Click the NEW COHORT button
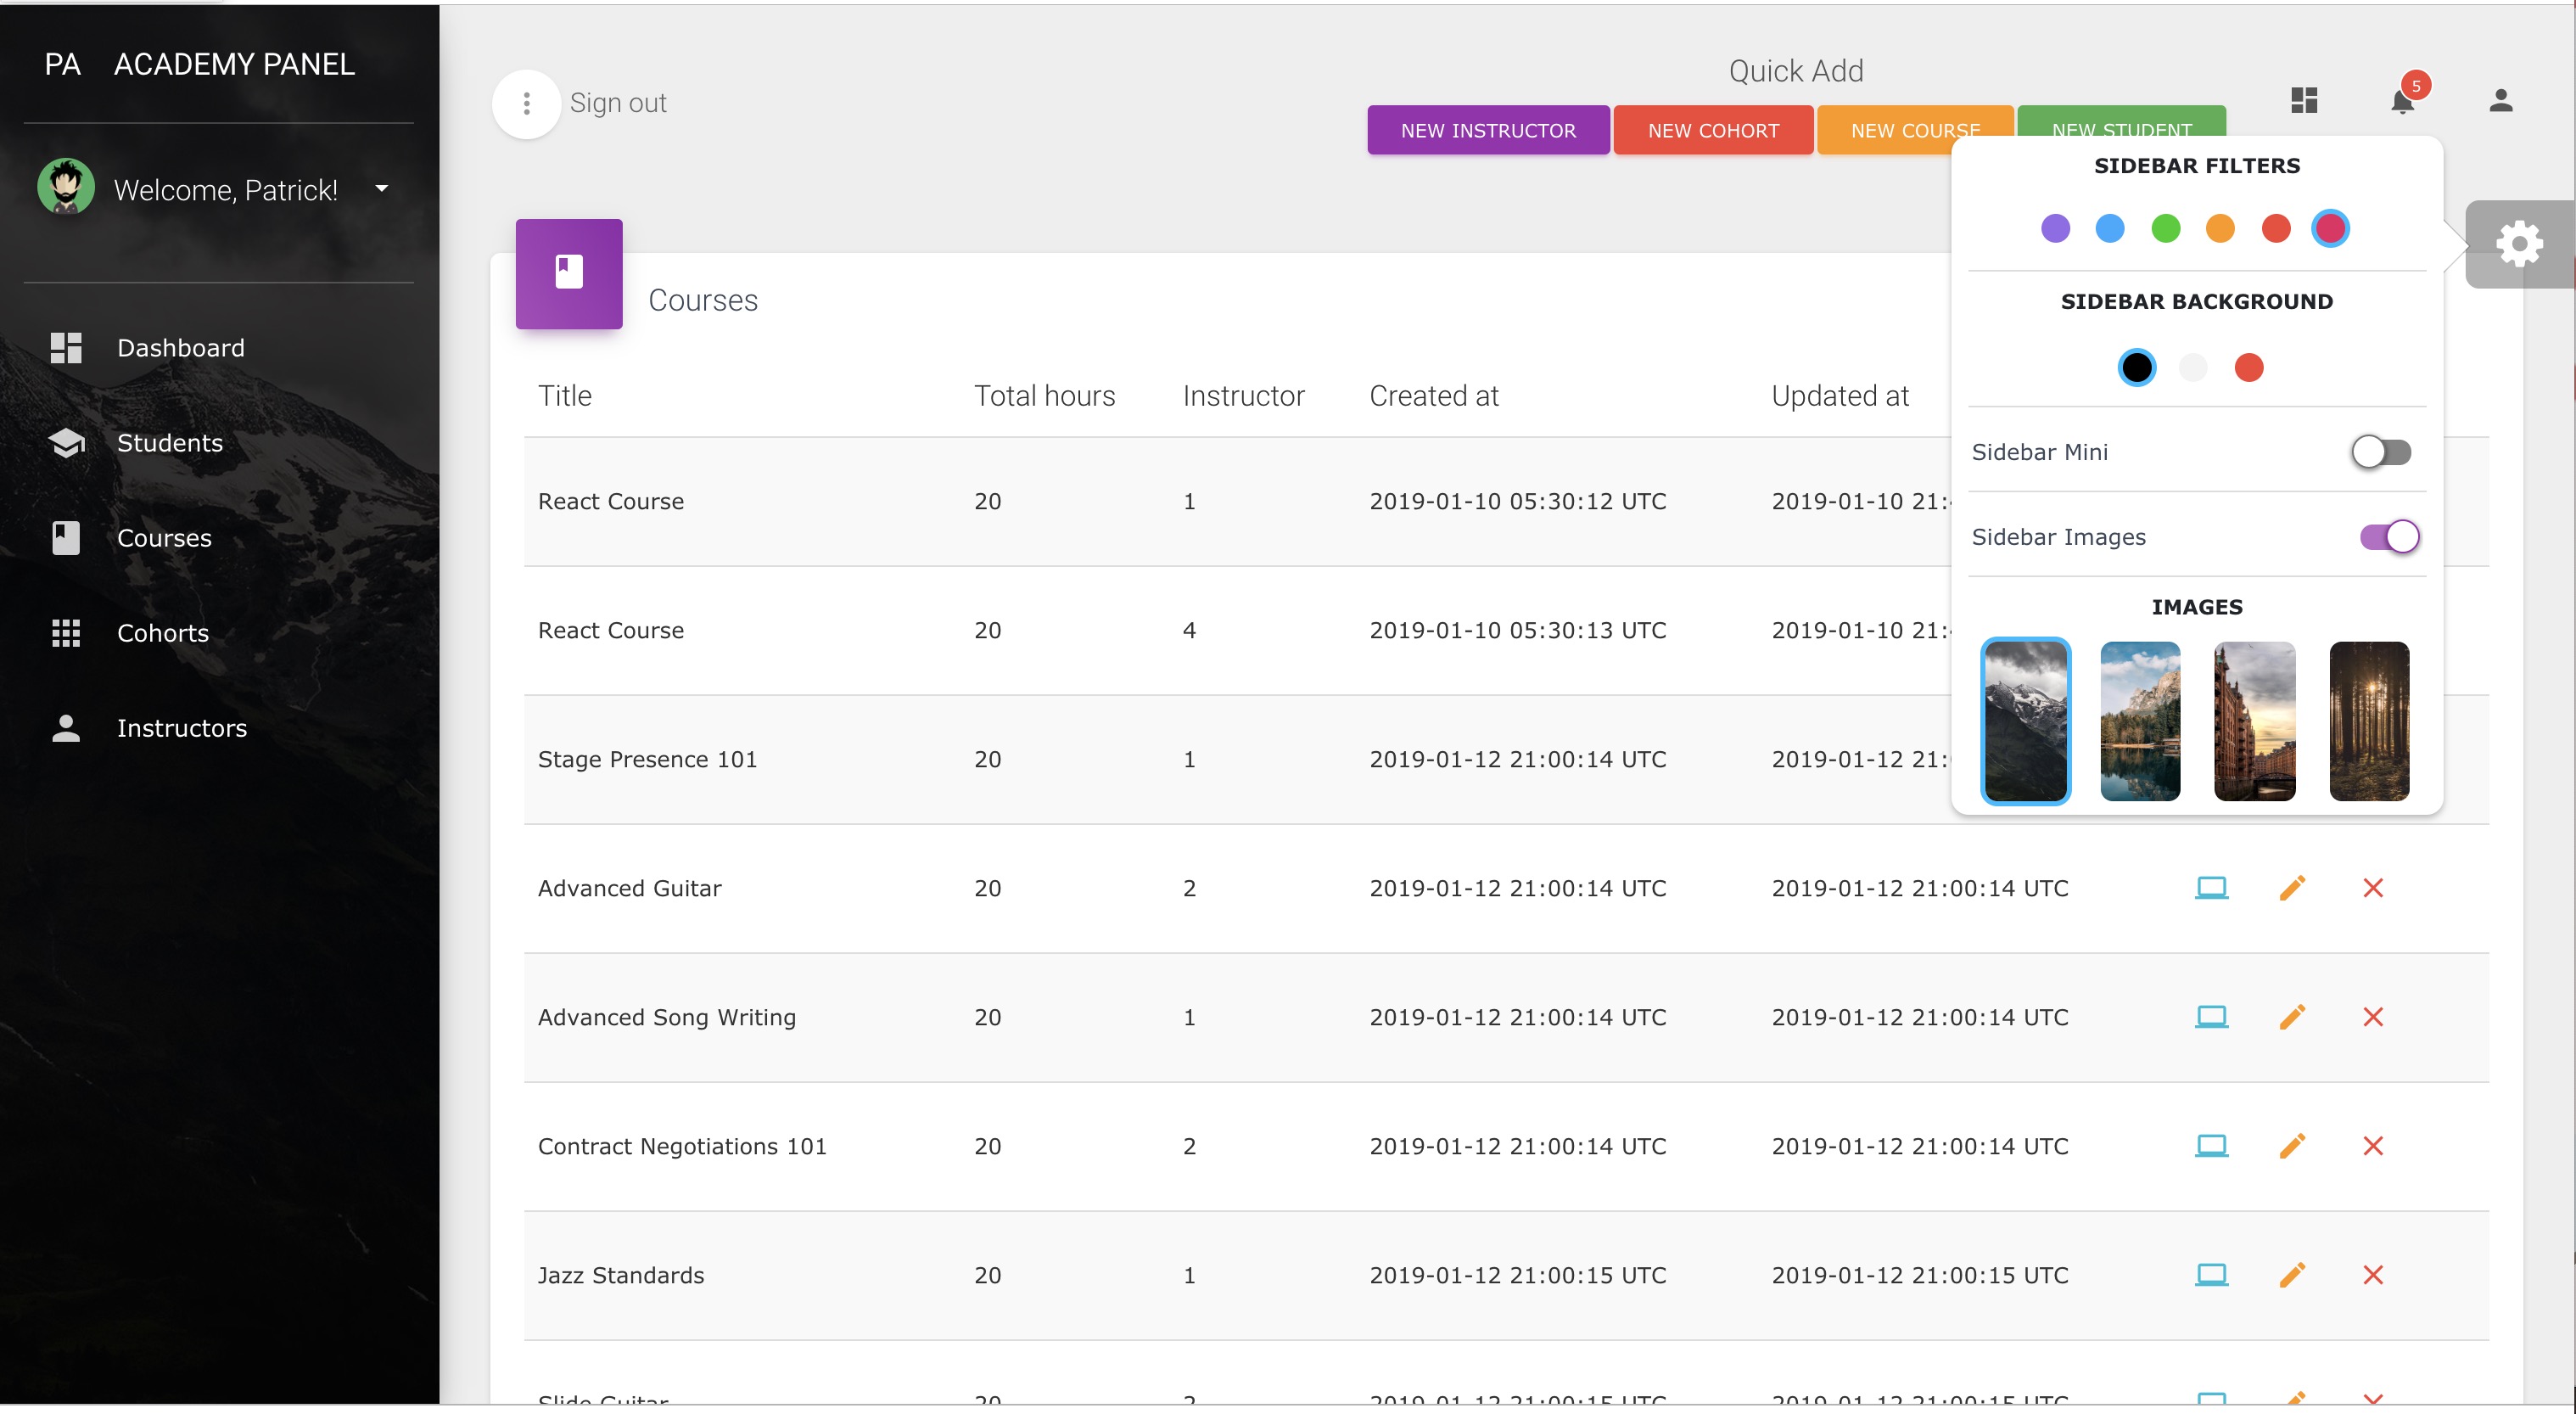The width and height of the screenshot is (2576, 1414). [x=1713, y=131]
